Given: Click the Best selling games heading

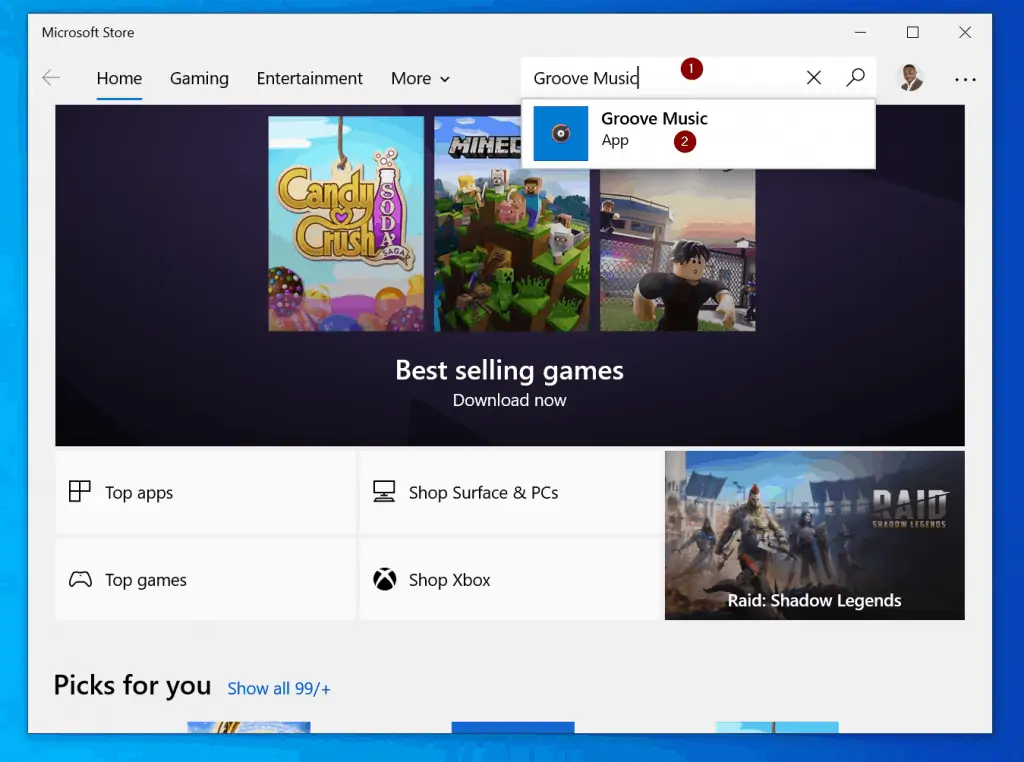Looking at the screenshot, I should click(x=509, y=370).
